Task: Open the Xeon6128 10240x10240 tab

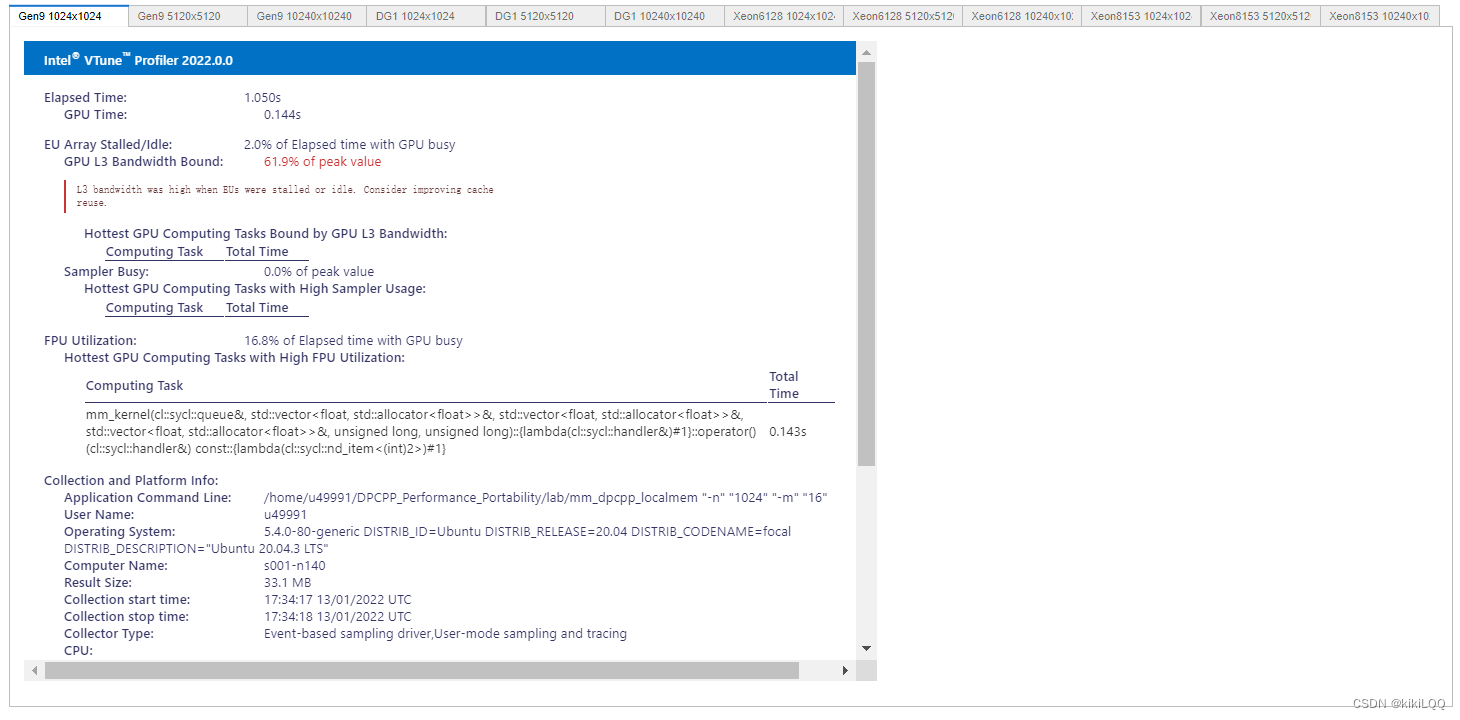Action: [1022, 16]
